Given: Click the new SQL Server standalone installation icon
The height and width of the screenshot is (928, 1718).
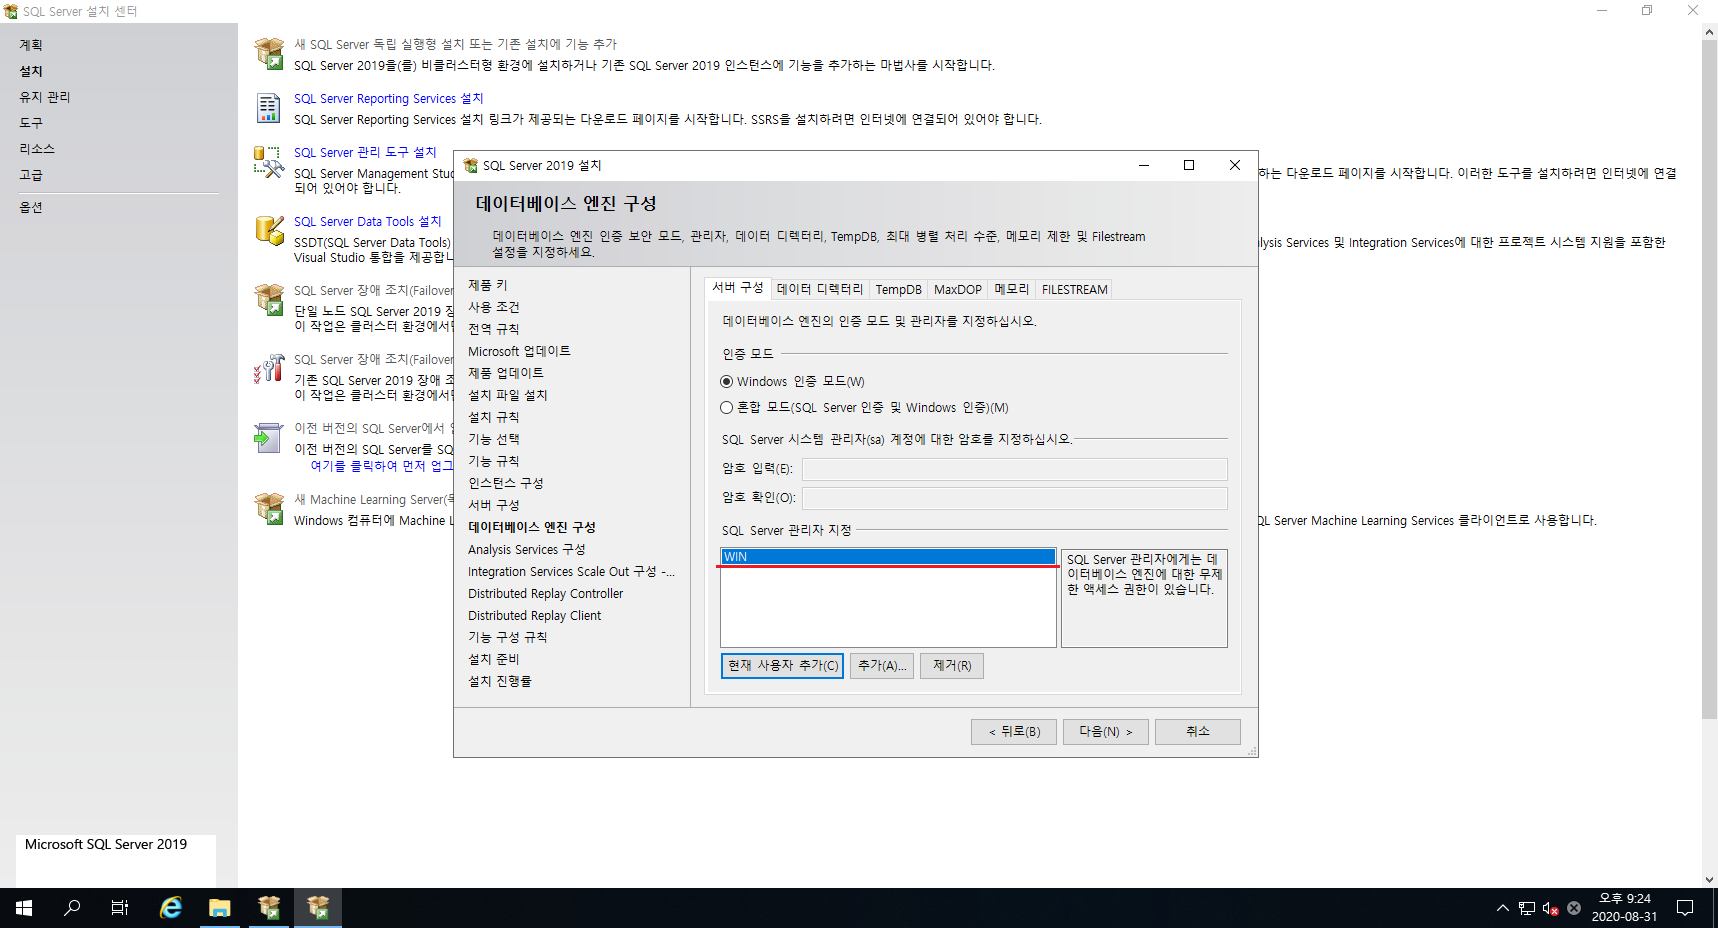Looking at the screenshot, I should click(269, 54).
